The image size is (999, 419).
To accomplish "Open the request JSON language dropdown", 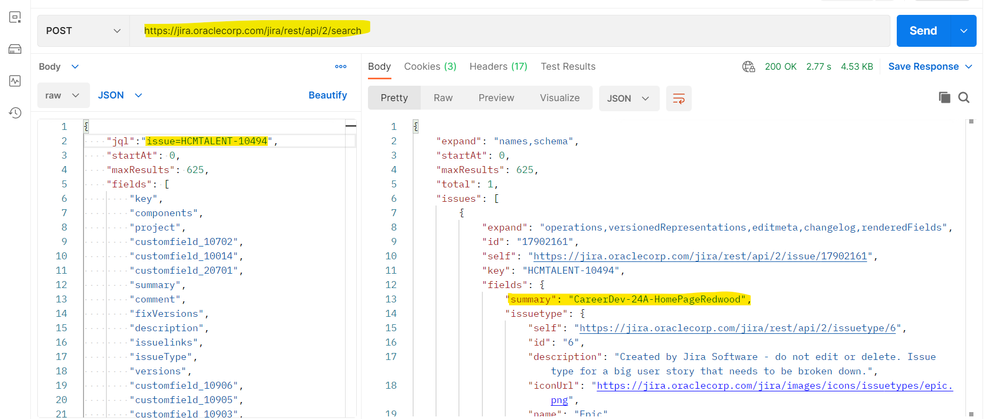I will (120, 95).
